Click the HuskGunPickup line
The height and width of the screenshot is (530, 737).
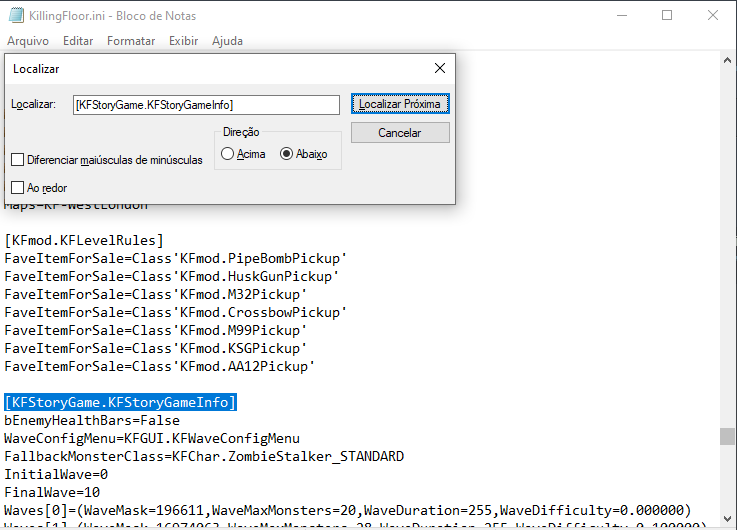(172, 276)
